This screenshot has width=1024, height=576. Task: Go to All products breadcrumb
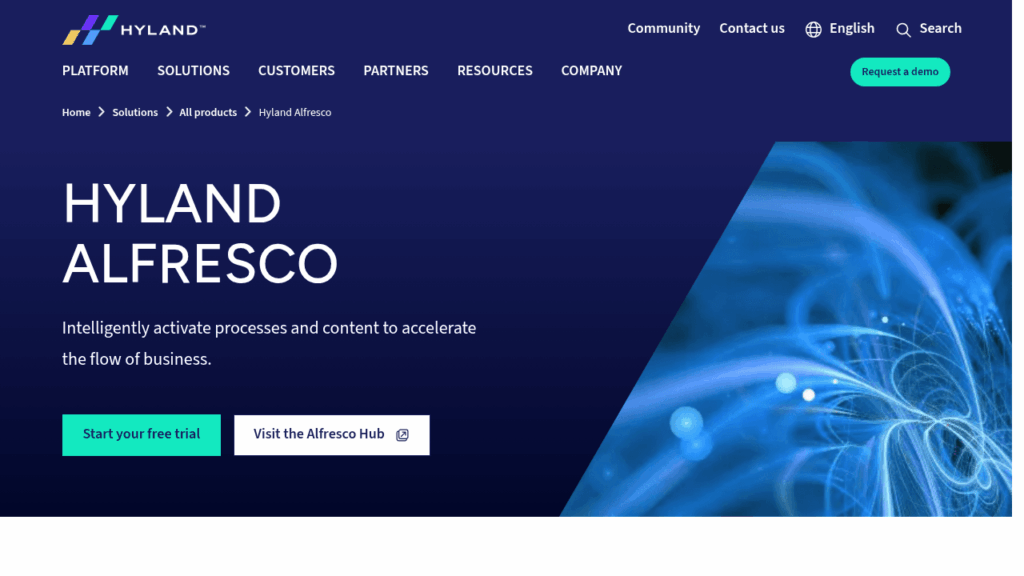click(x=208, y=112)
